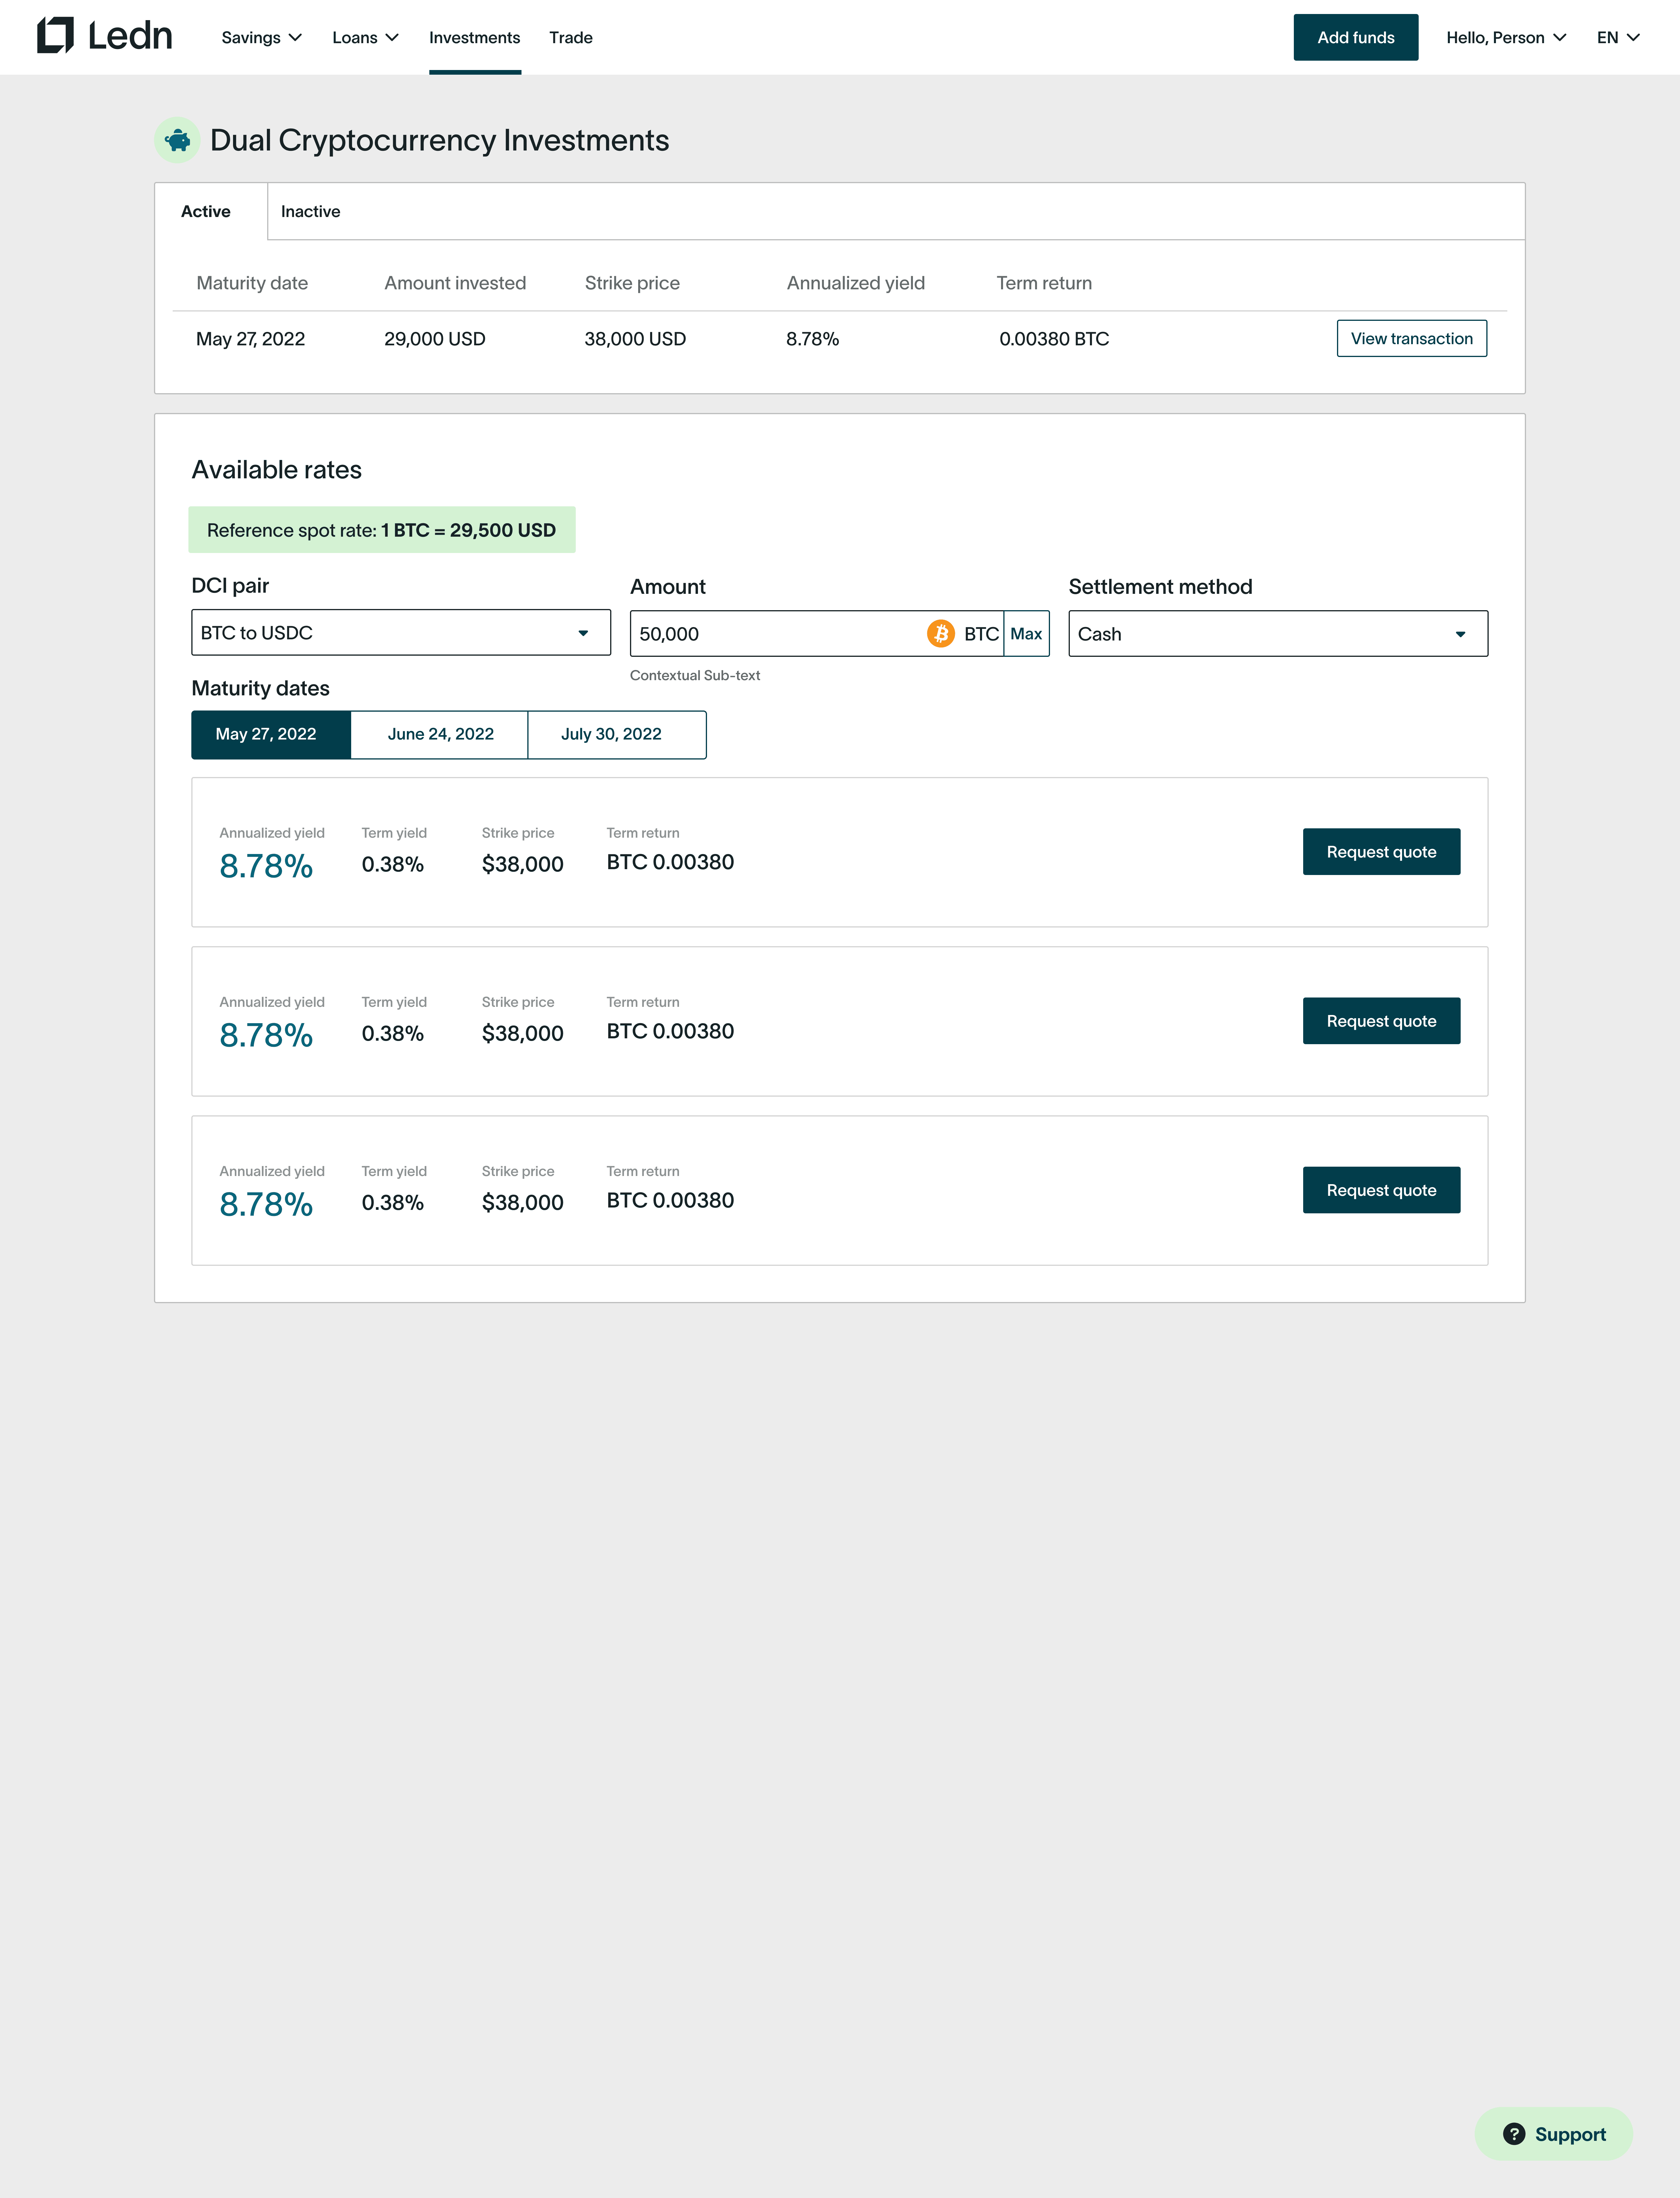Viewport: 1680px width, 2198px height.
Task: Click the question mark Support icon
Action: (1514, 2134)
